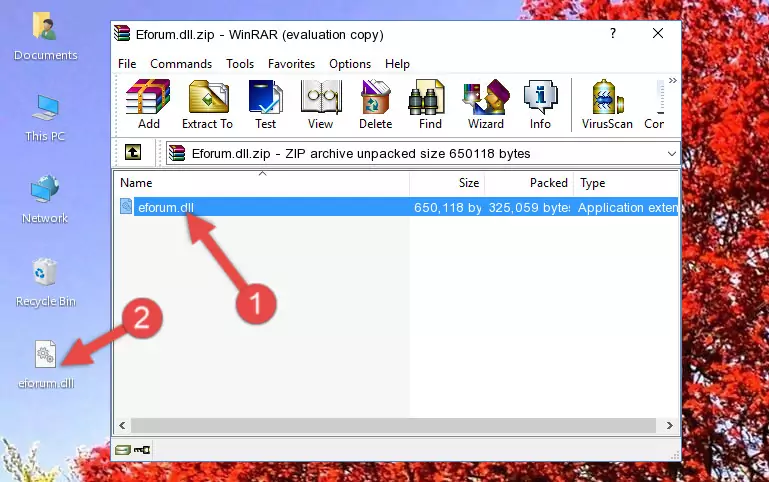Select the This PC desktop icon
Screen dimensions: 769x482
[45, 118]
